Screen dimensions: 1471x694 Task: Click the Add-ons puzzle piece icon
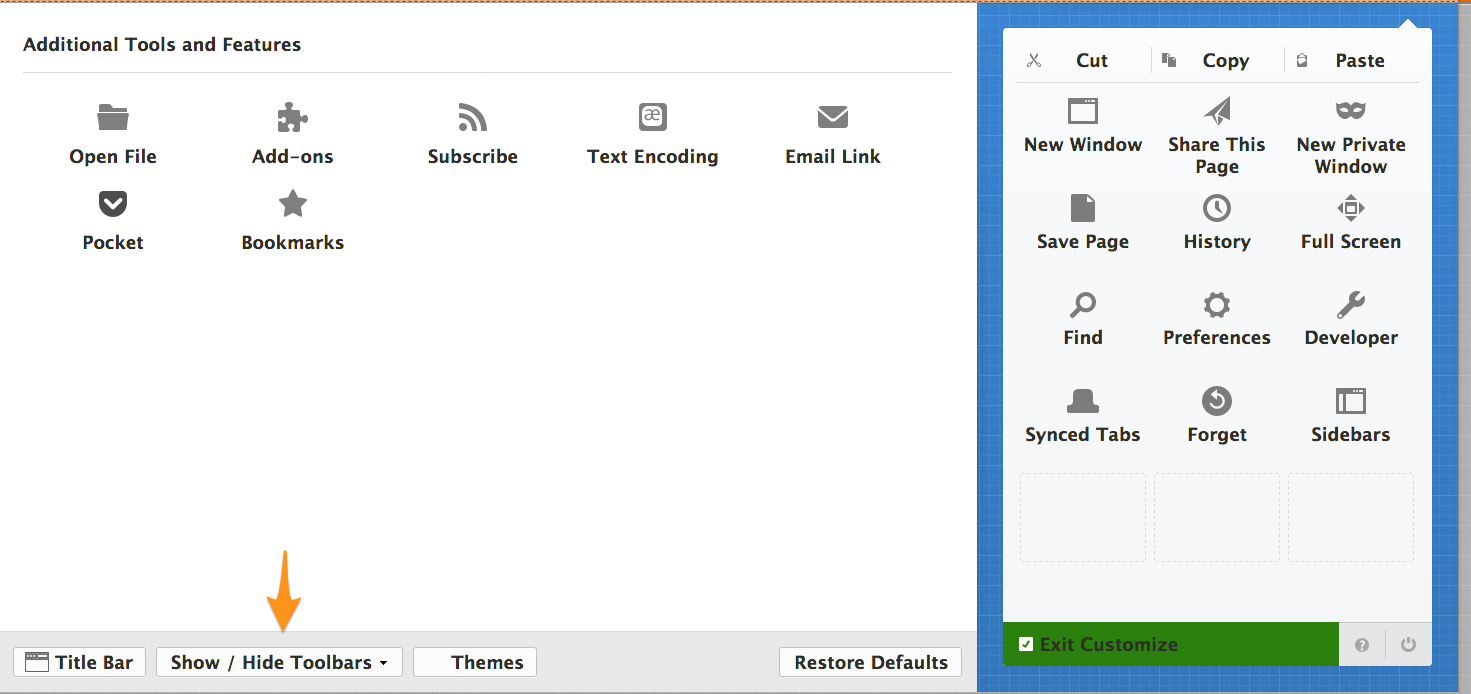[292, 117]
